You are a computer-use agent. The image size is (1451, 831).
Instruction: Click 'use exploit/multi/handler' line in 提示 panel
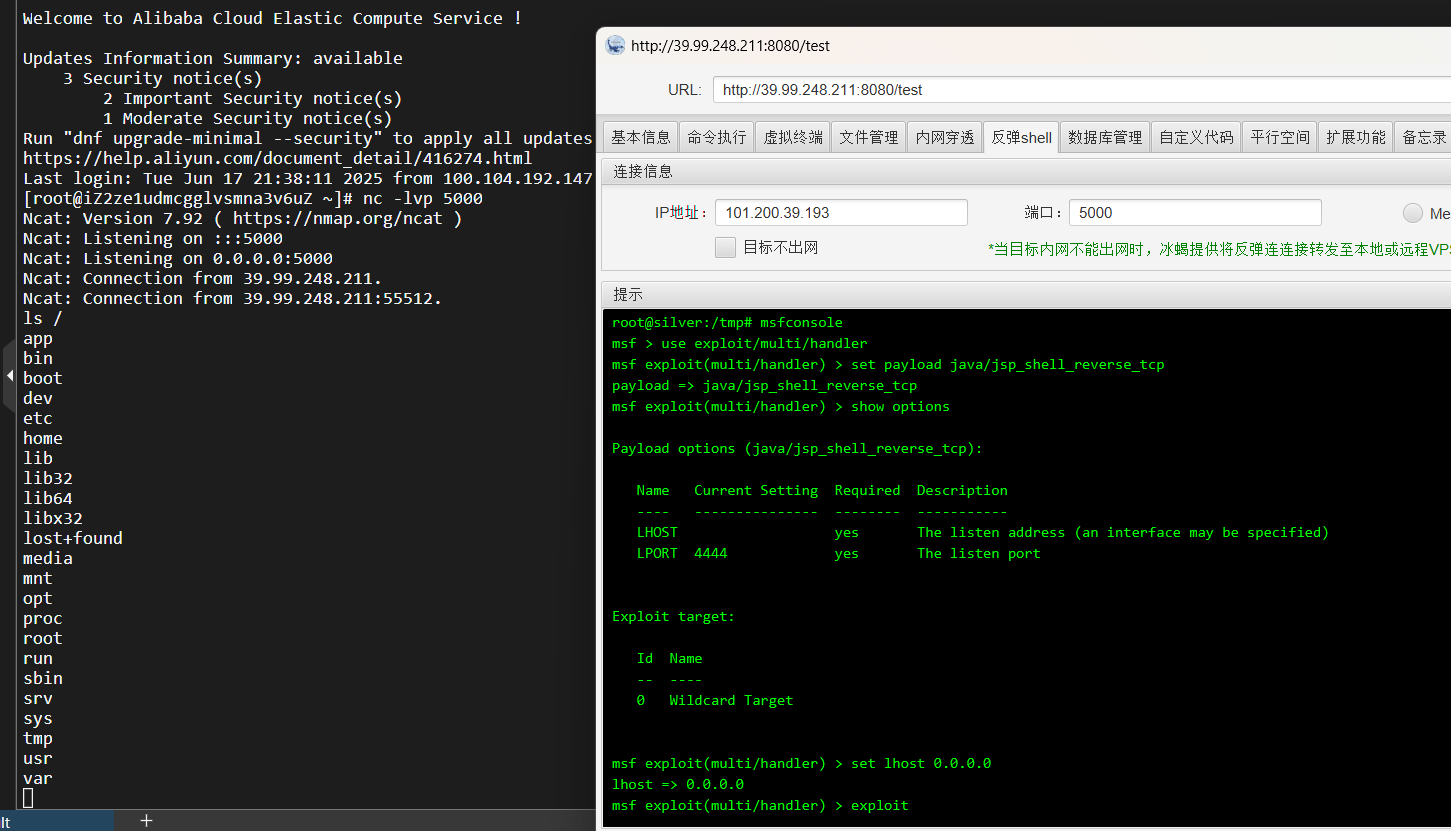(x=739, y=343)
